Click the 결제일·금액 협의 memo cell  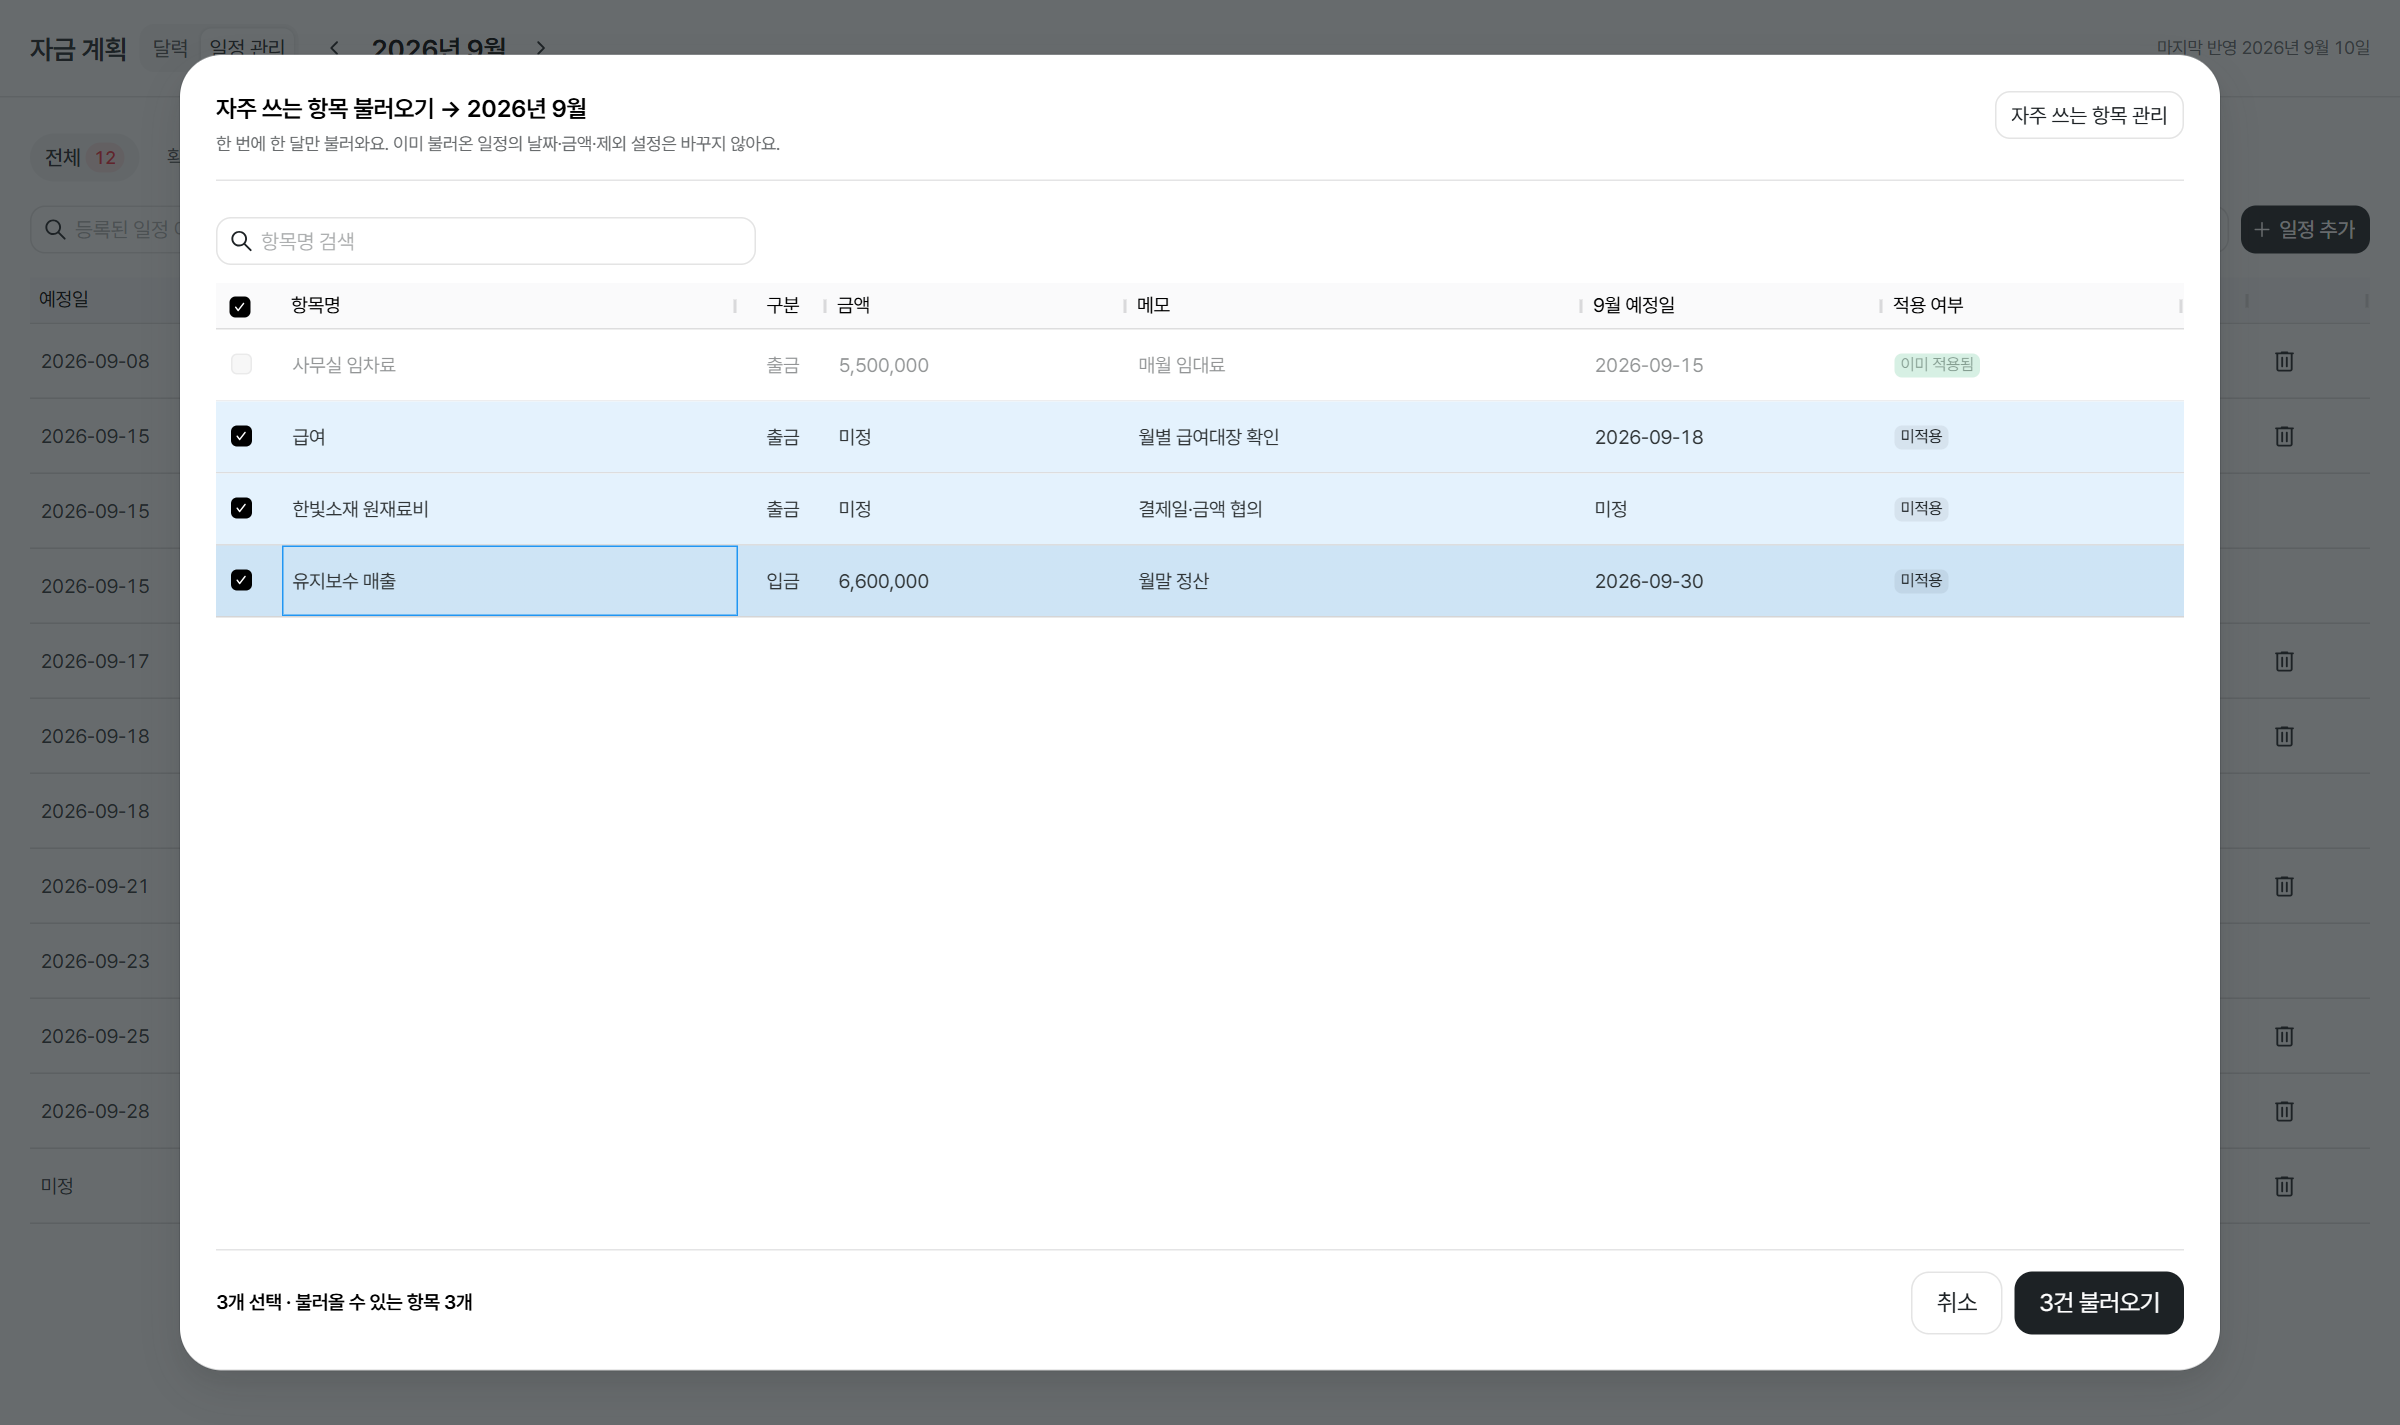[1200, 509]
